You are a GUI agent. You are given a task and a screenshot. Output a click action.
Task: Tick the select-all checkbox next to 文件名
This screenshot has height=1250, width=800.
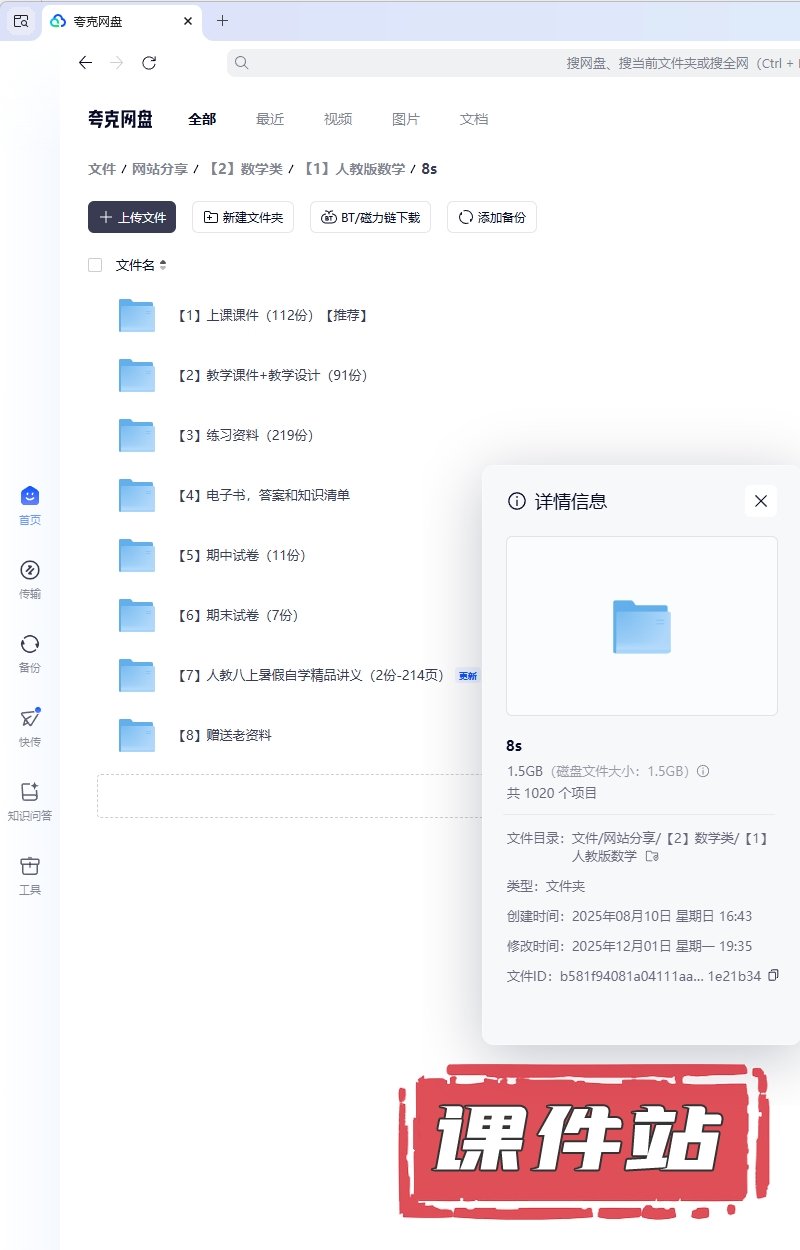click(x=95, y=265)
